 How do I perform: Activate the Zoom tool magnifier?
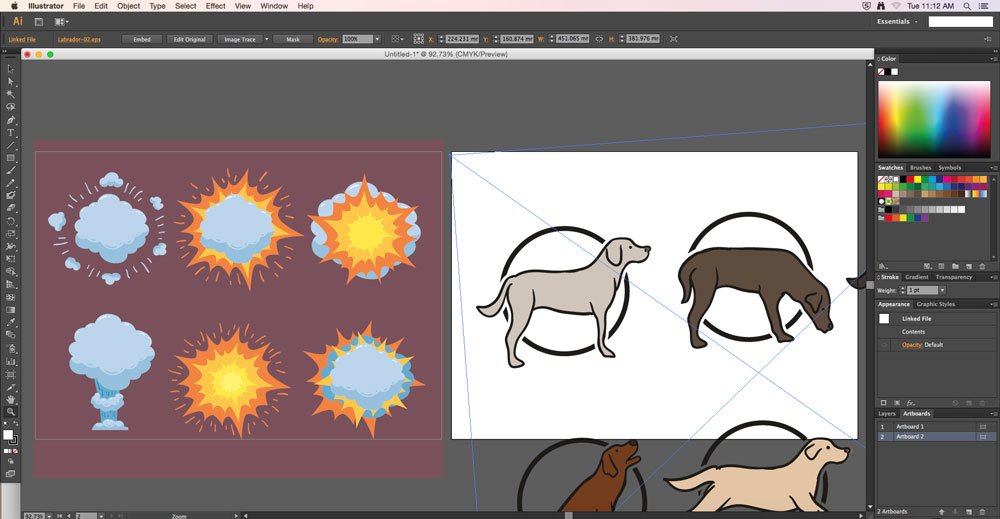pos(10,412)
